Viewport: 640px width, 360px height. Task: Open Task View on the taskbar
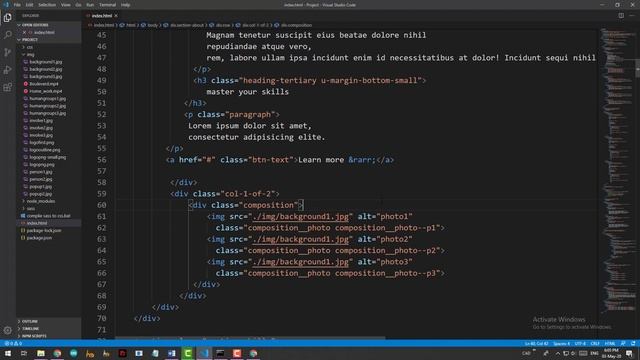(x=24, y=353)
